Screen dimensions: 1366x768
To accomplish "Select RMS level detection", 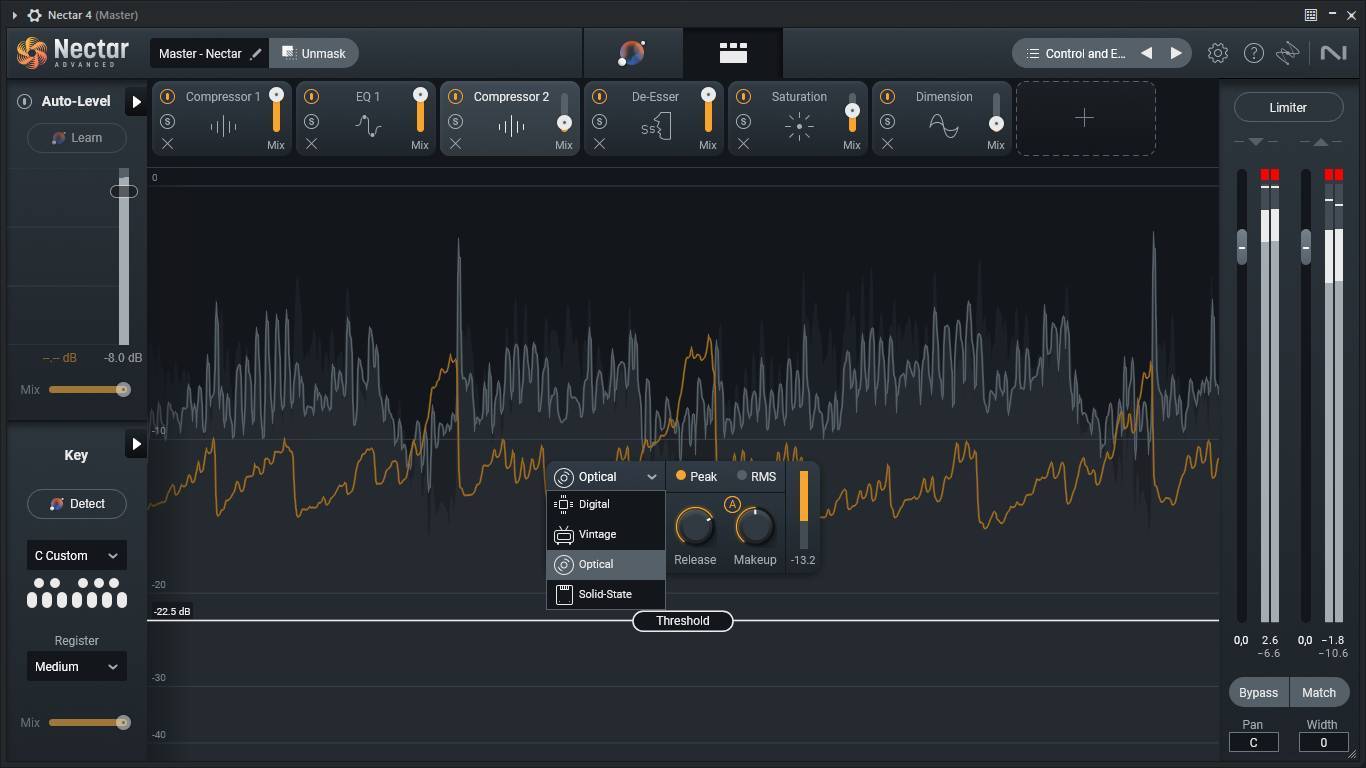I will 757,477.
